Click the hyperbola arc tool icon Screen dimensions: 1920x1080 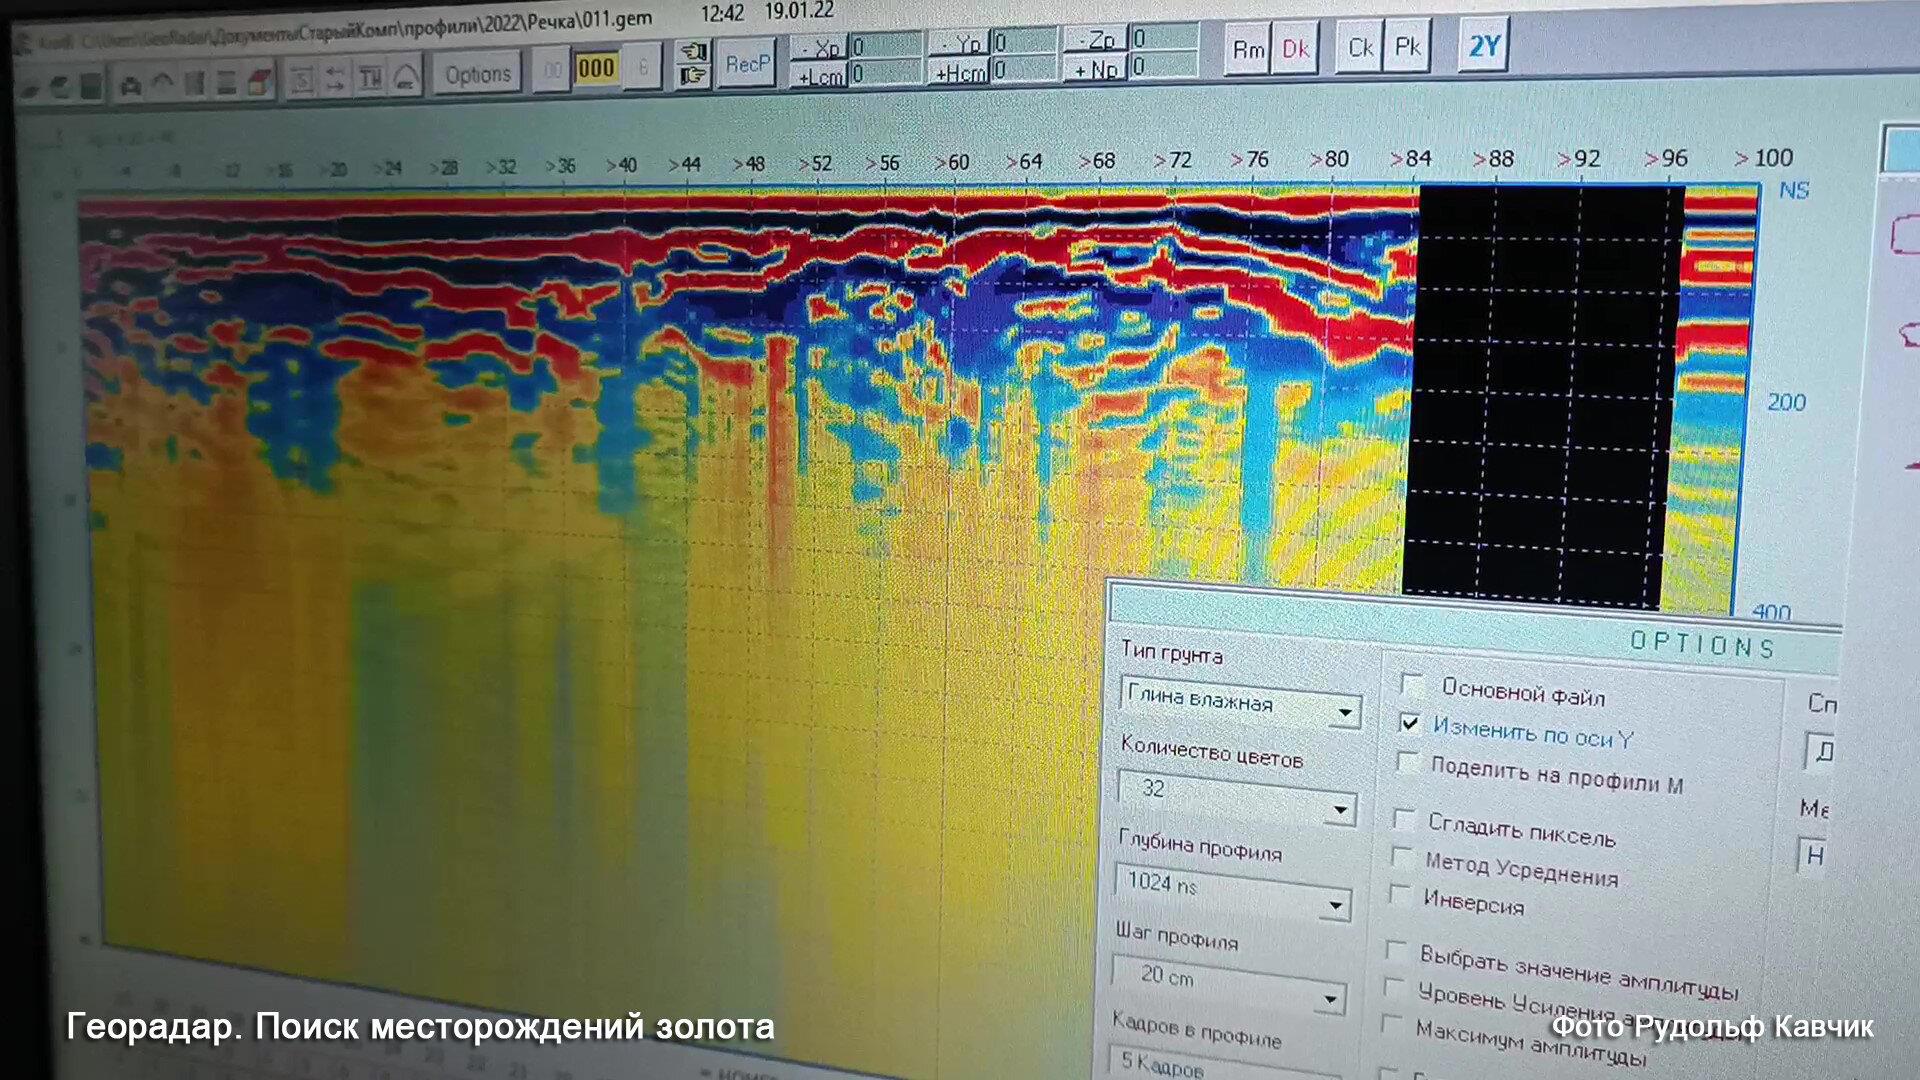click(406, 78)
